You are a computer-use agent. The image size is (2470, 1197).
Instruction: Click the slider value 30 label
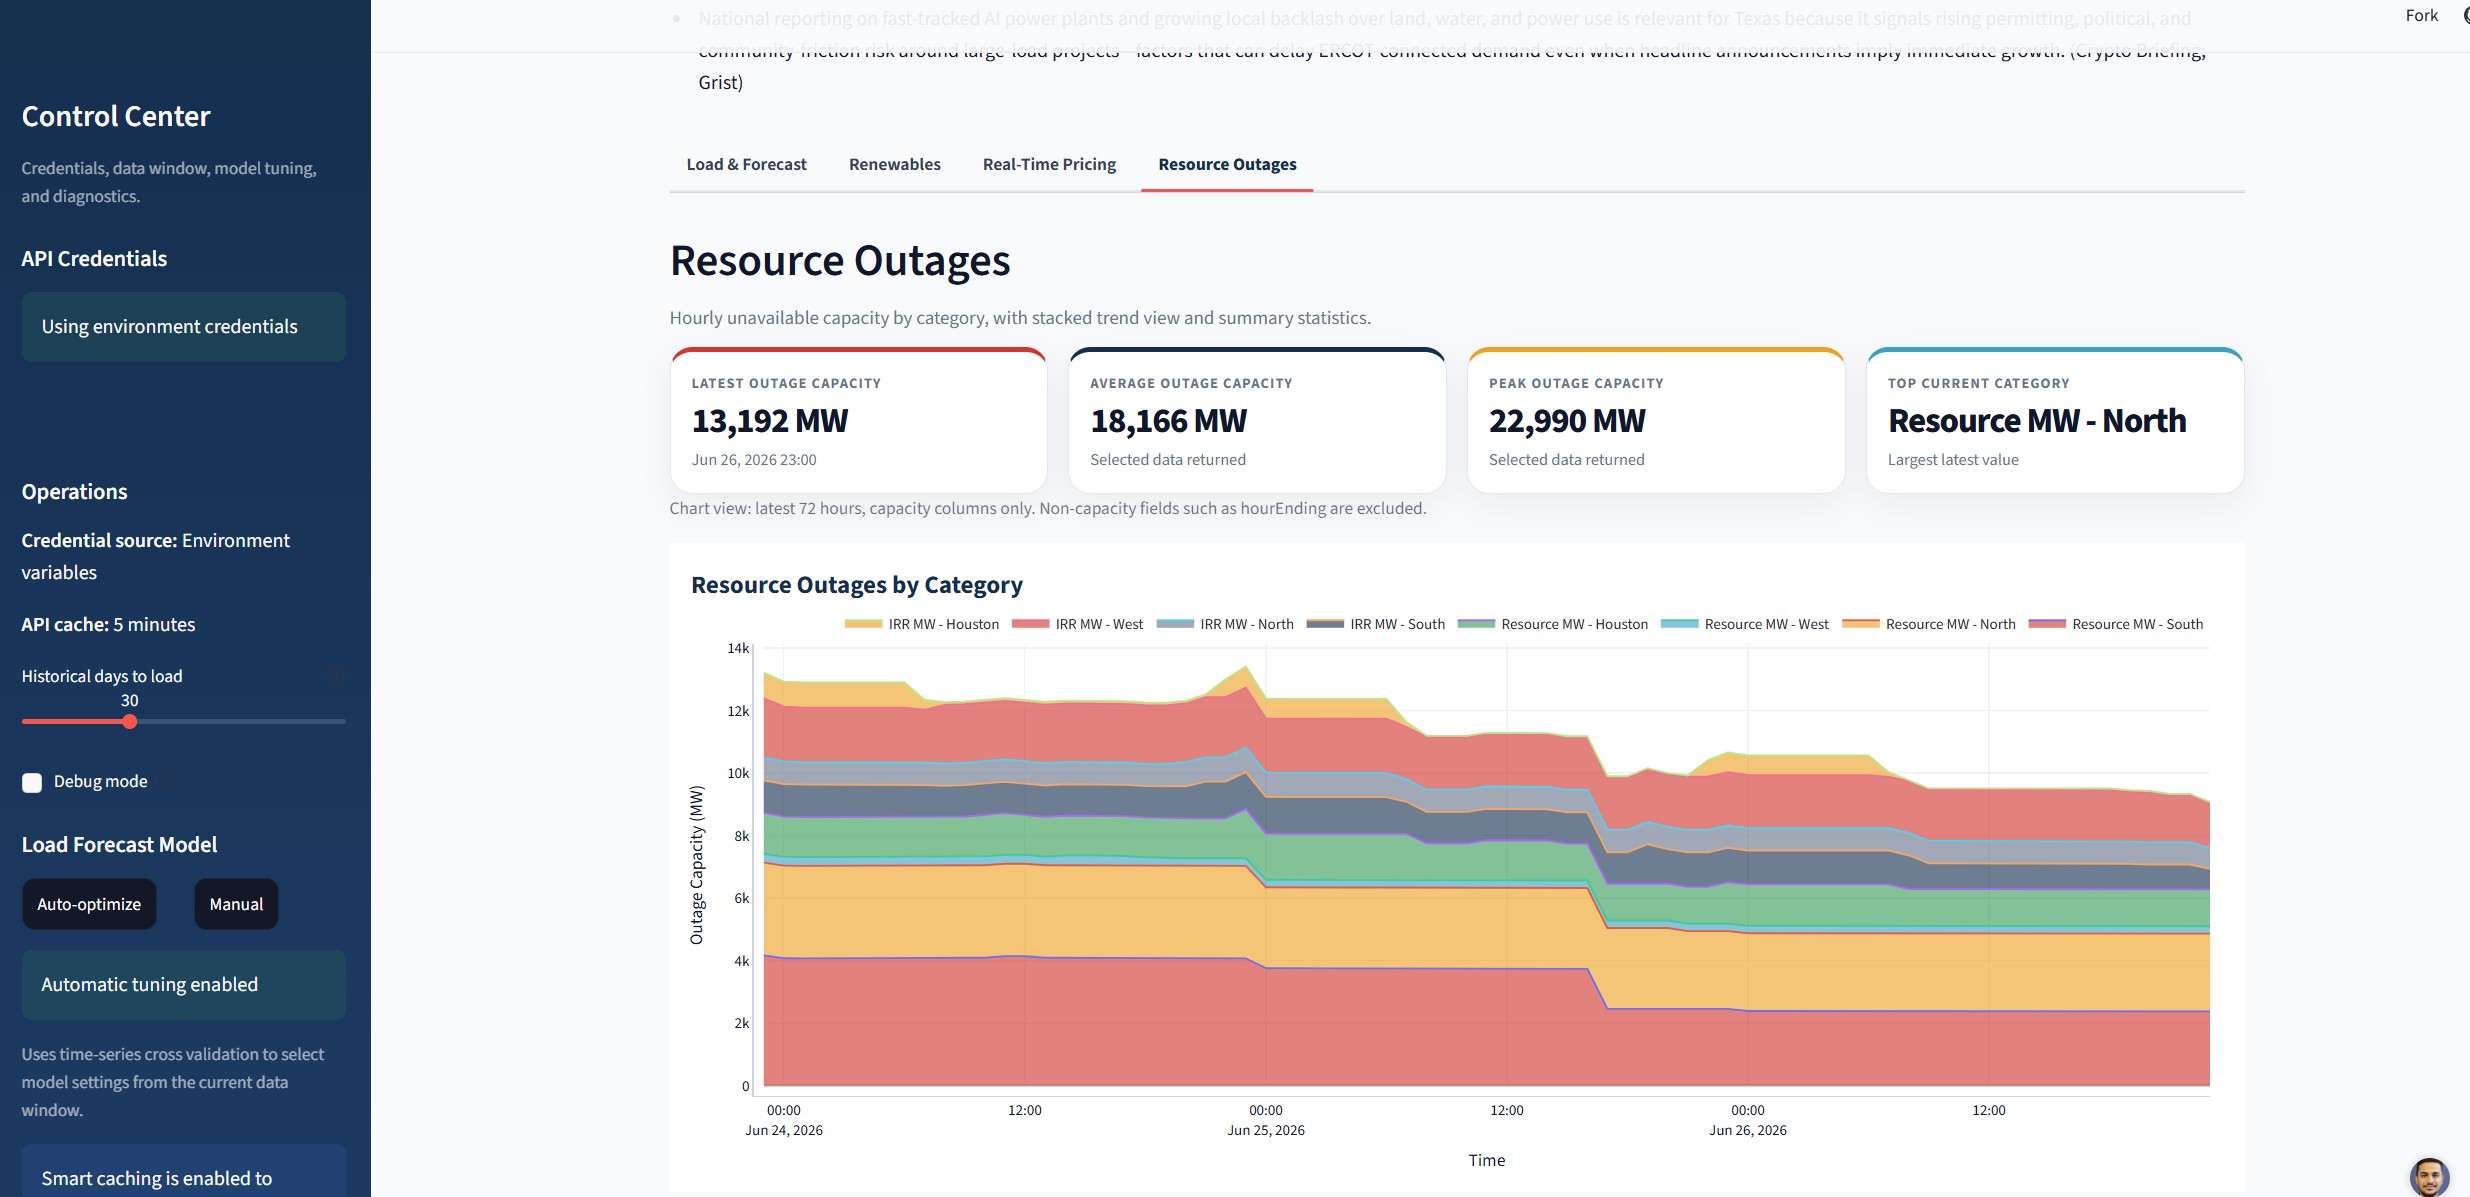coord(130,701)
